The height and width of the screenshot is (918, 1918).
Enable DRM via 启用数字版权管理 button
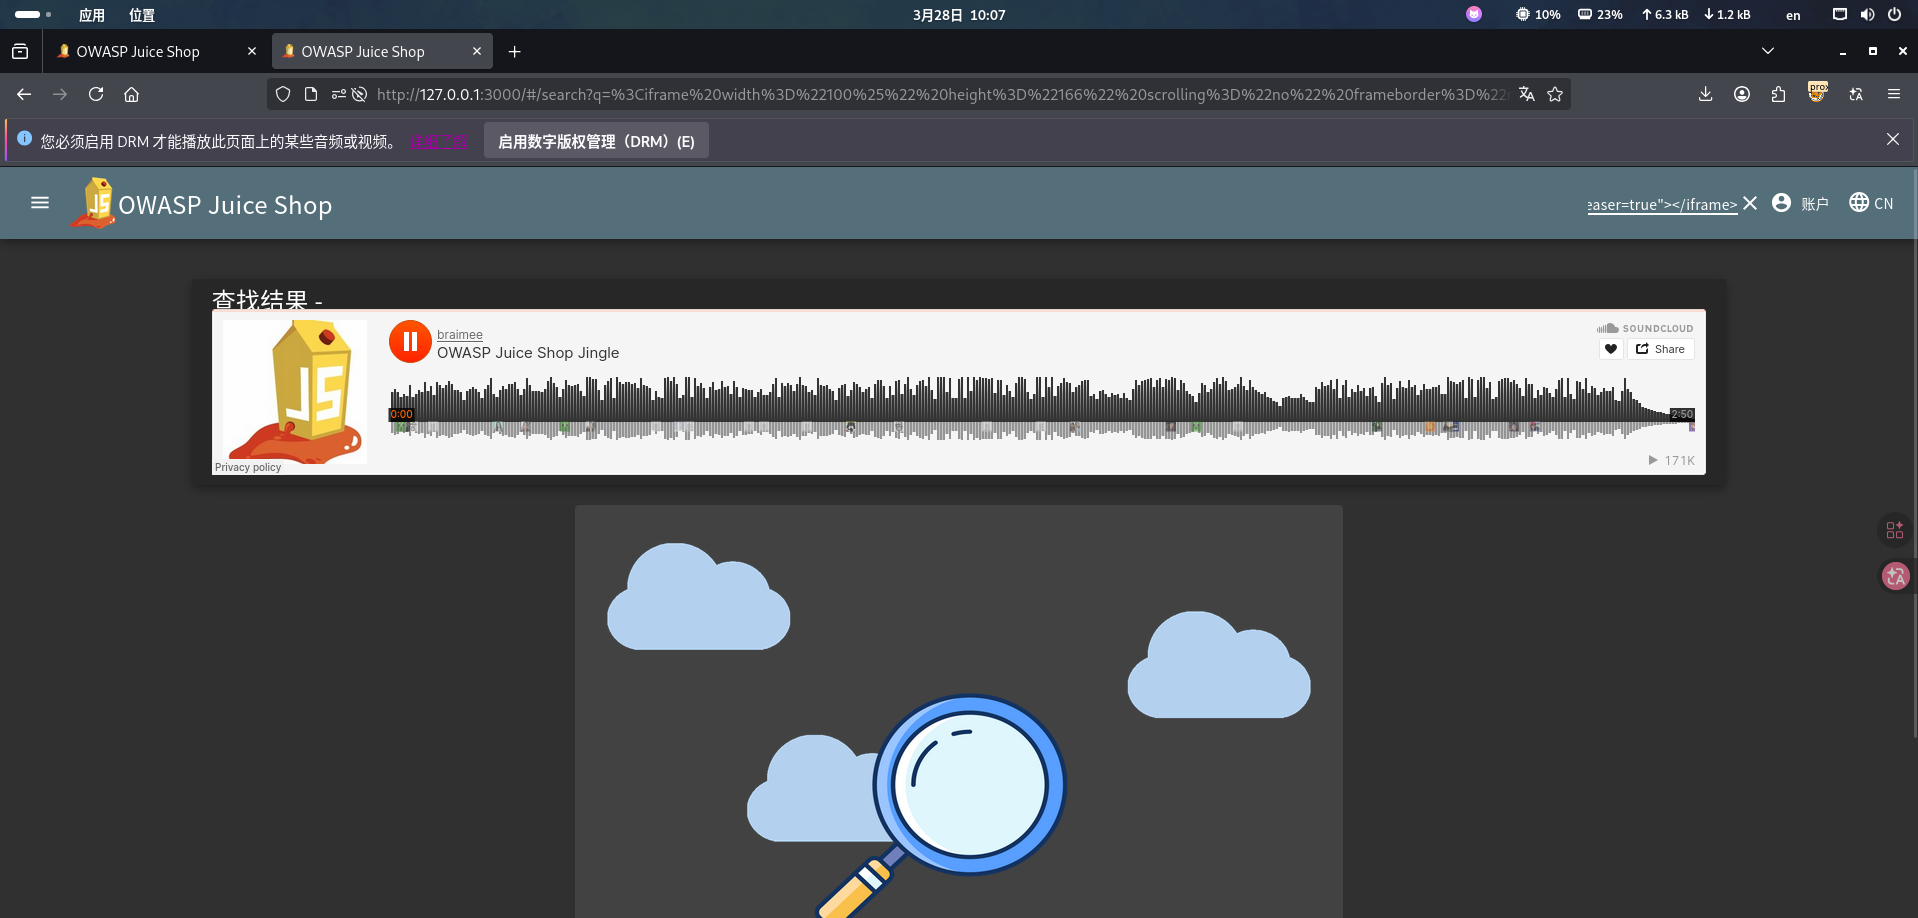coord(596,141)
